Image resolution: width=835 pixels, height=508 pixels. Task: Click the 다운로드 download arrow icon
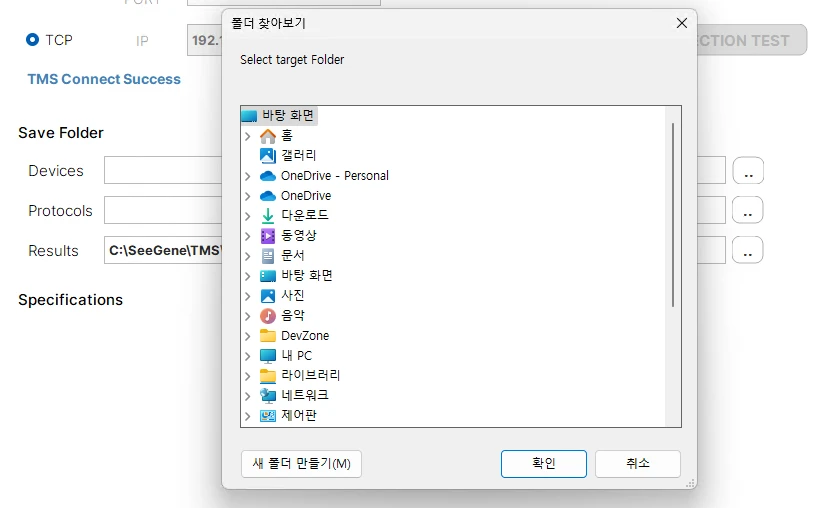coord(268,216)
